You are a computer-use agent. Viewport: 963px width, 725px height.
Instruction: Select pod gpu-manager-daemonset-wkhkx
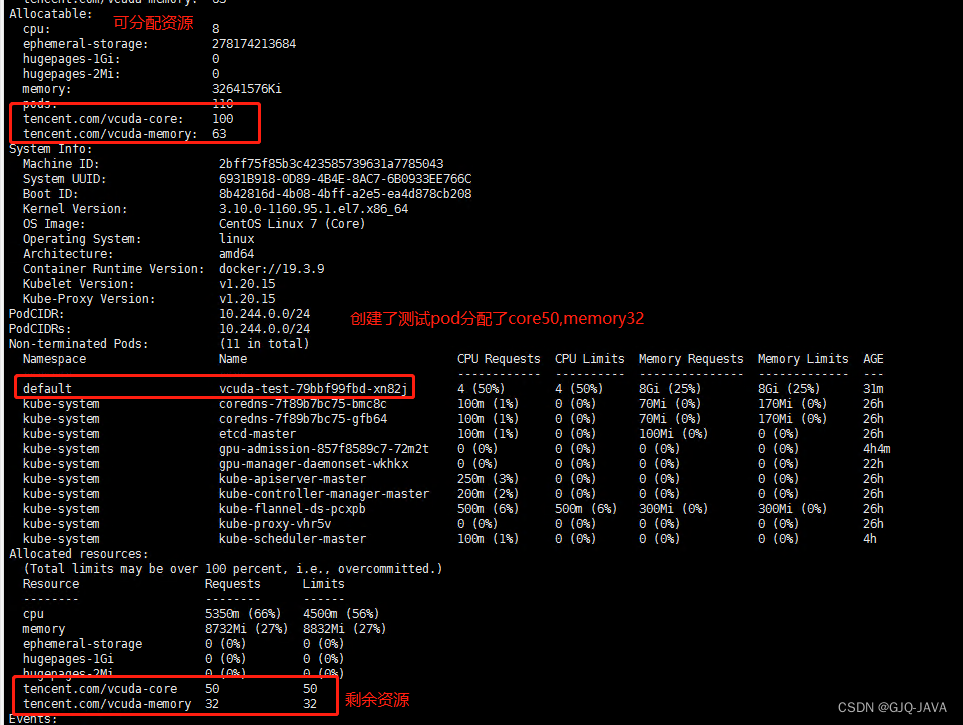[x=313, y=463]
